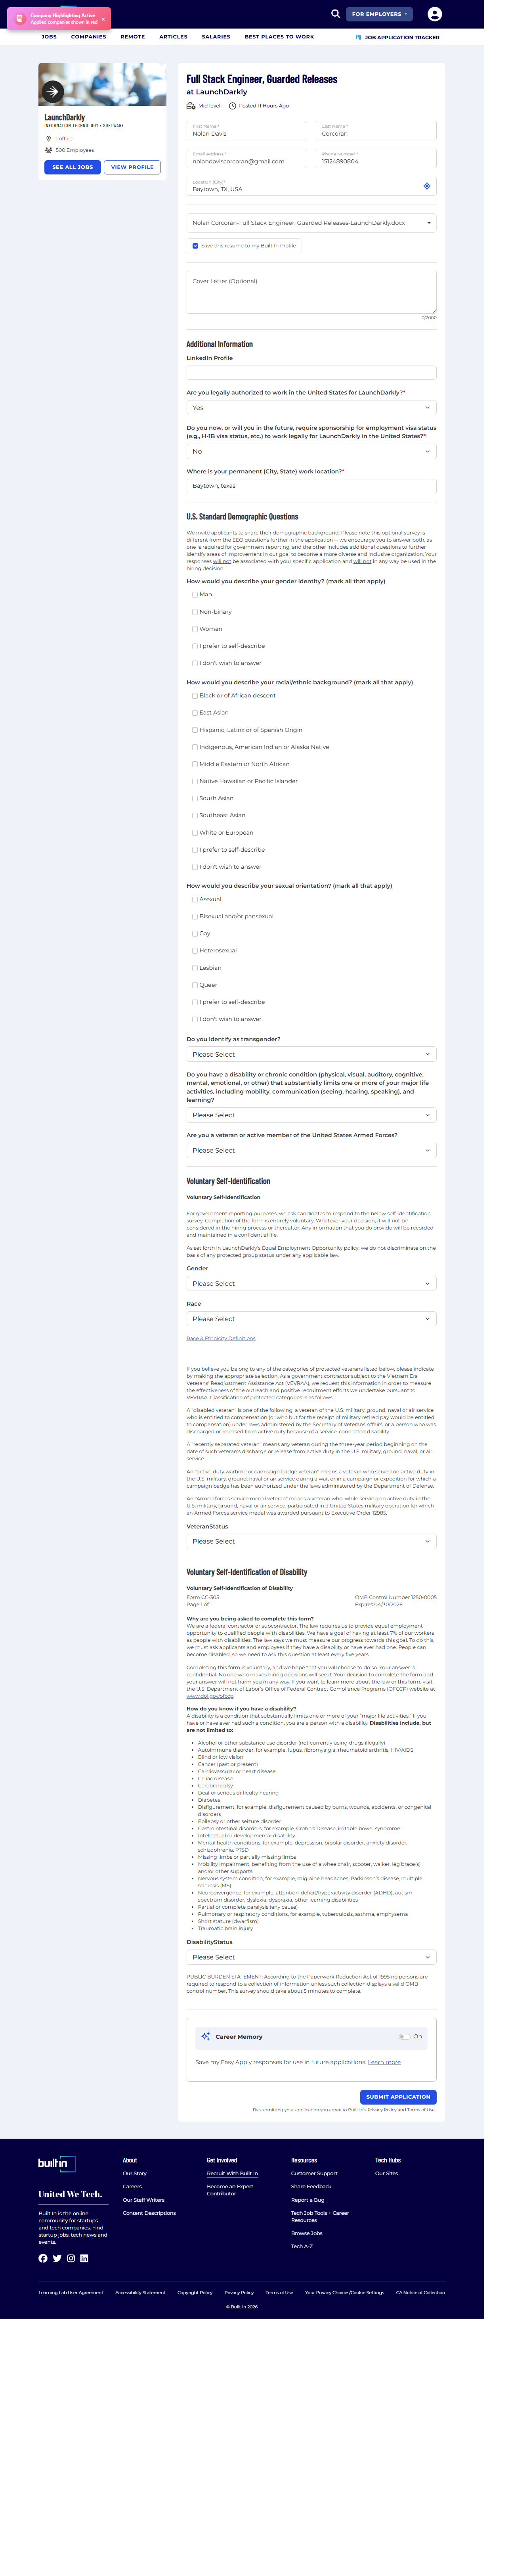Screen dimensions: 531x2576
Task: Click into the Cover Letter text area
Action: [311, 292]
